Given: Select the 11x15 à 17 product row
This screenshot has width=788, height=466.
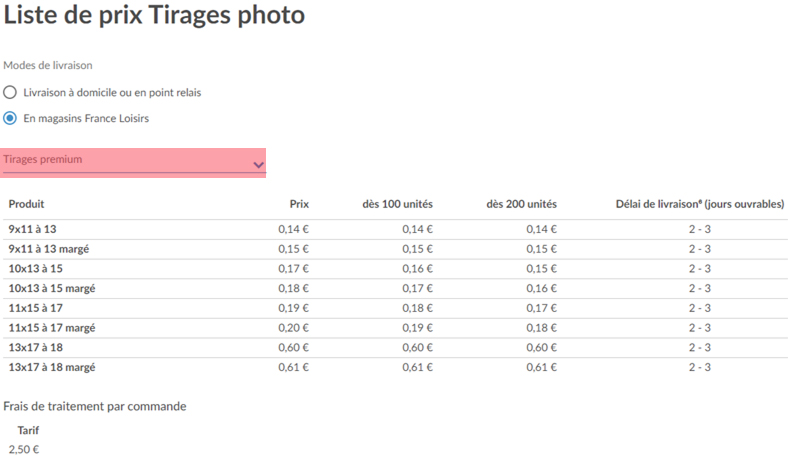Looking at the screenshot, I should pos(394,308).
